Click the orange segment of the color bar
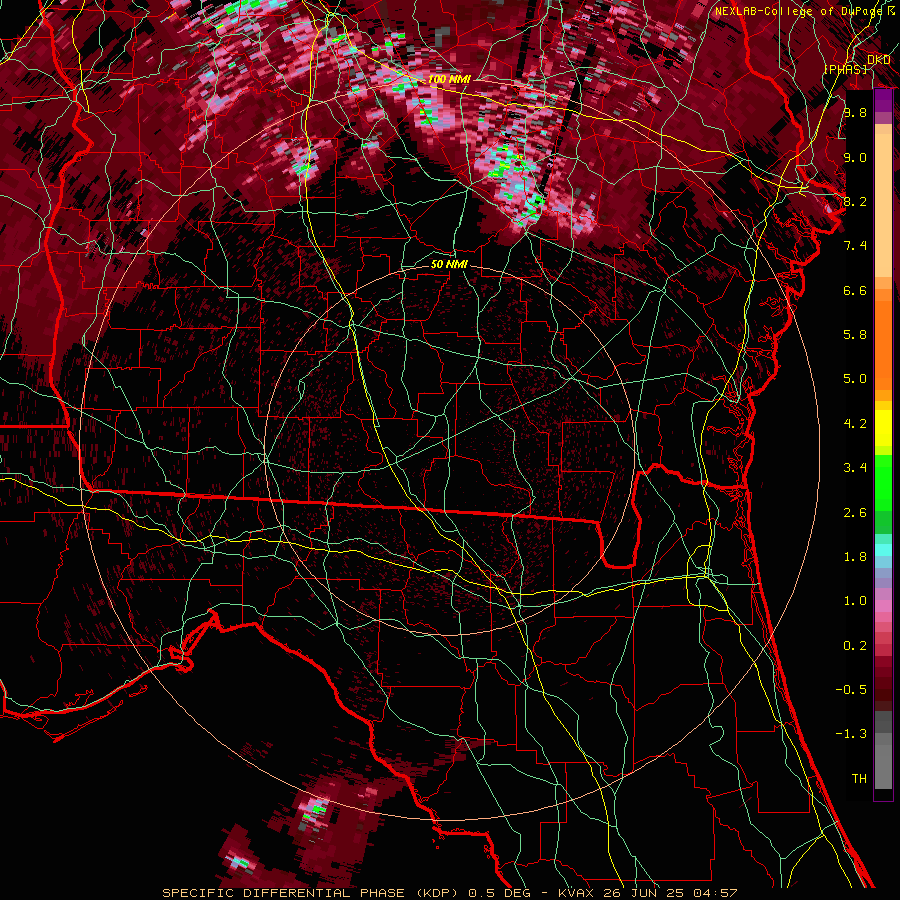Image resolution: width=900 pixels, height=900 pixels. tap(883, 346)
